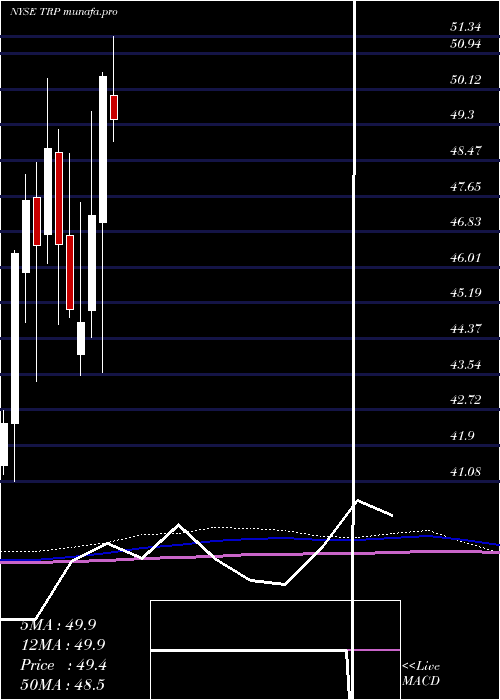Click the 48.47 price axis label

tap(466, 150)
